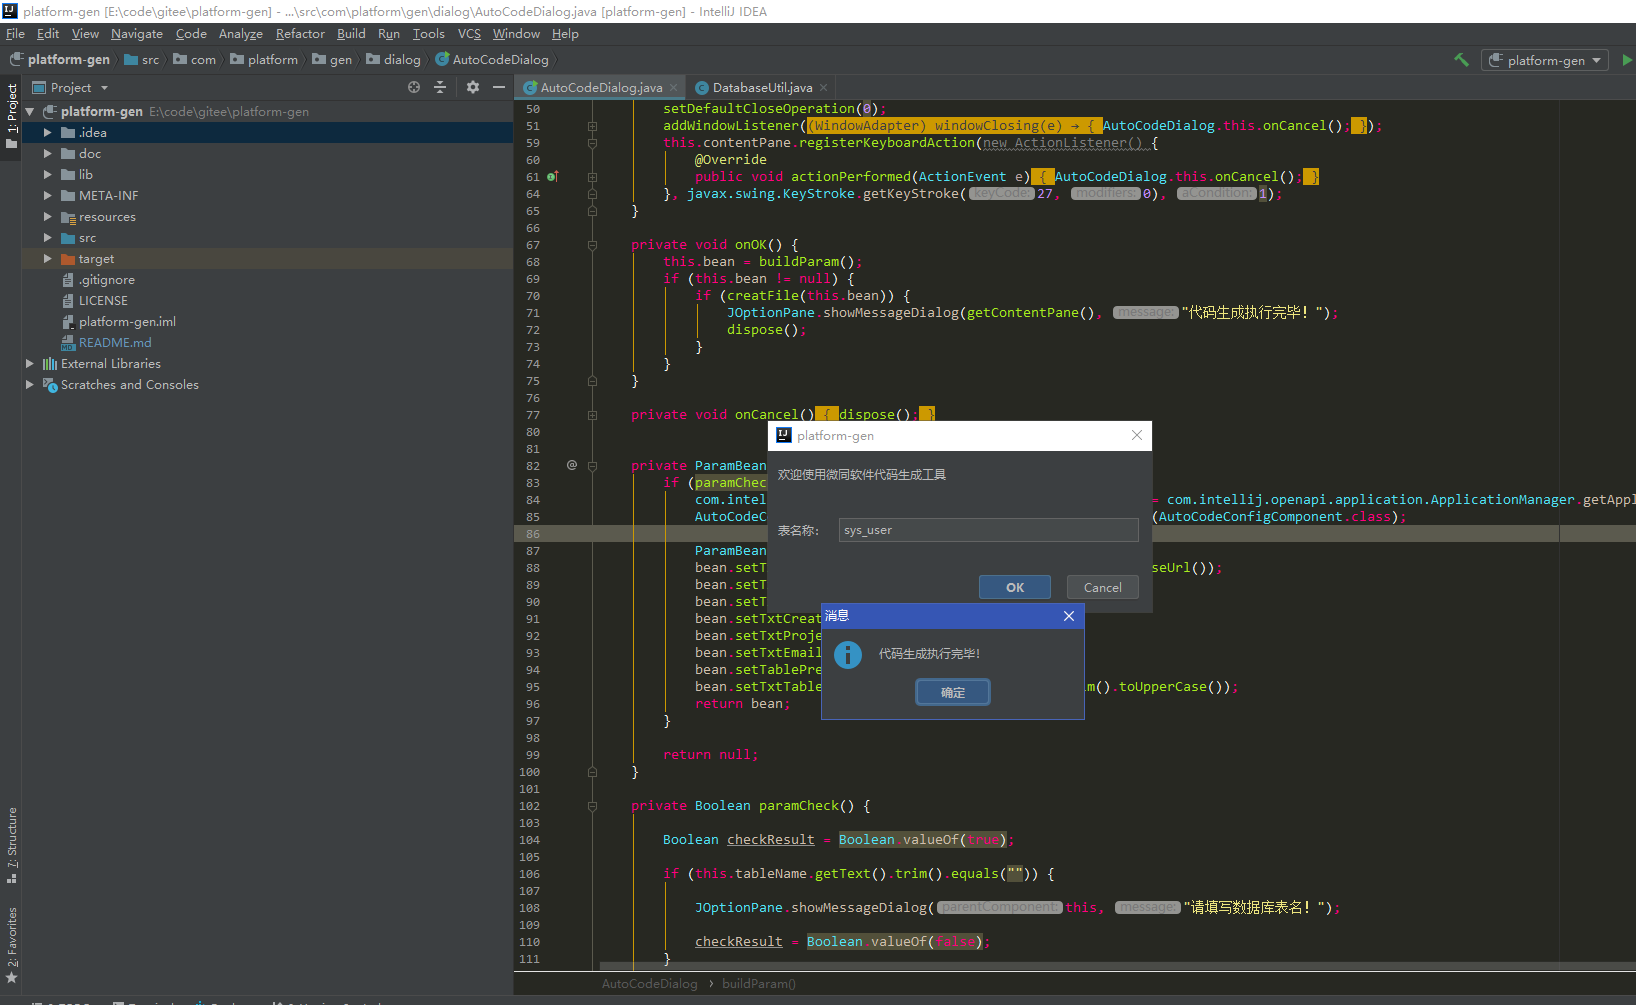The width and height of the screenshot is (1636, 1005).
Task: Click the gen breadcrumb in navigation bar
Action: click(332, 60)
